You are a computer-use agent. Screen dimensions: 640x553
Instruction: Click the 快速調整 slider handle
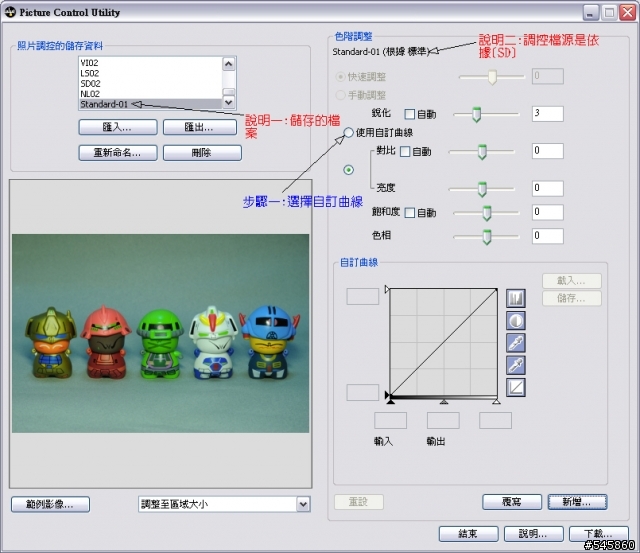[492, 77]
